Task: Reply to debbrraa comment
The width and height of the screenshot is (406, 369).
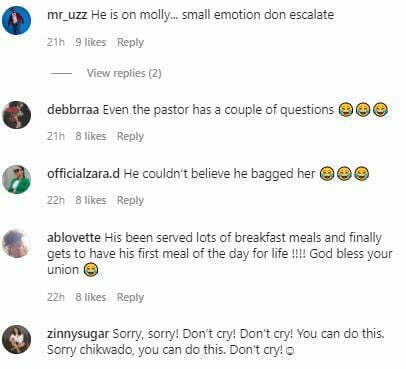Action: [x=130, y=136]
